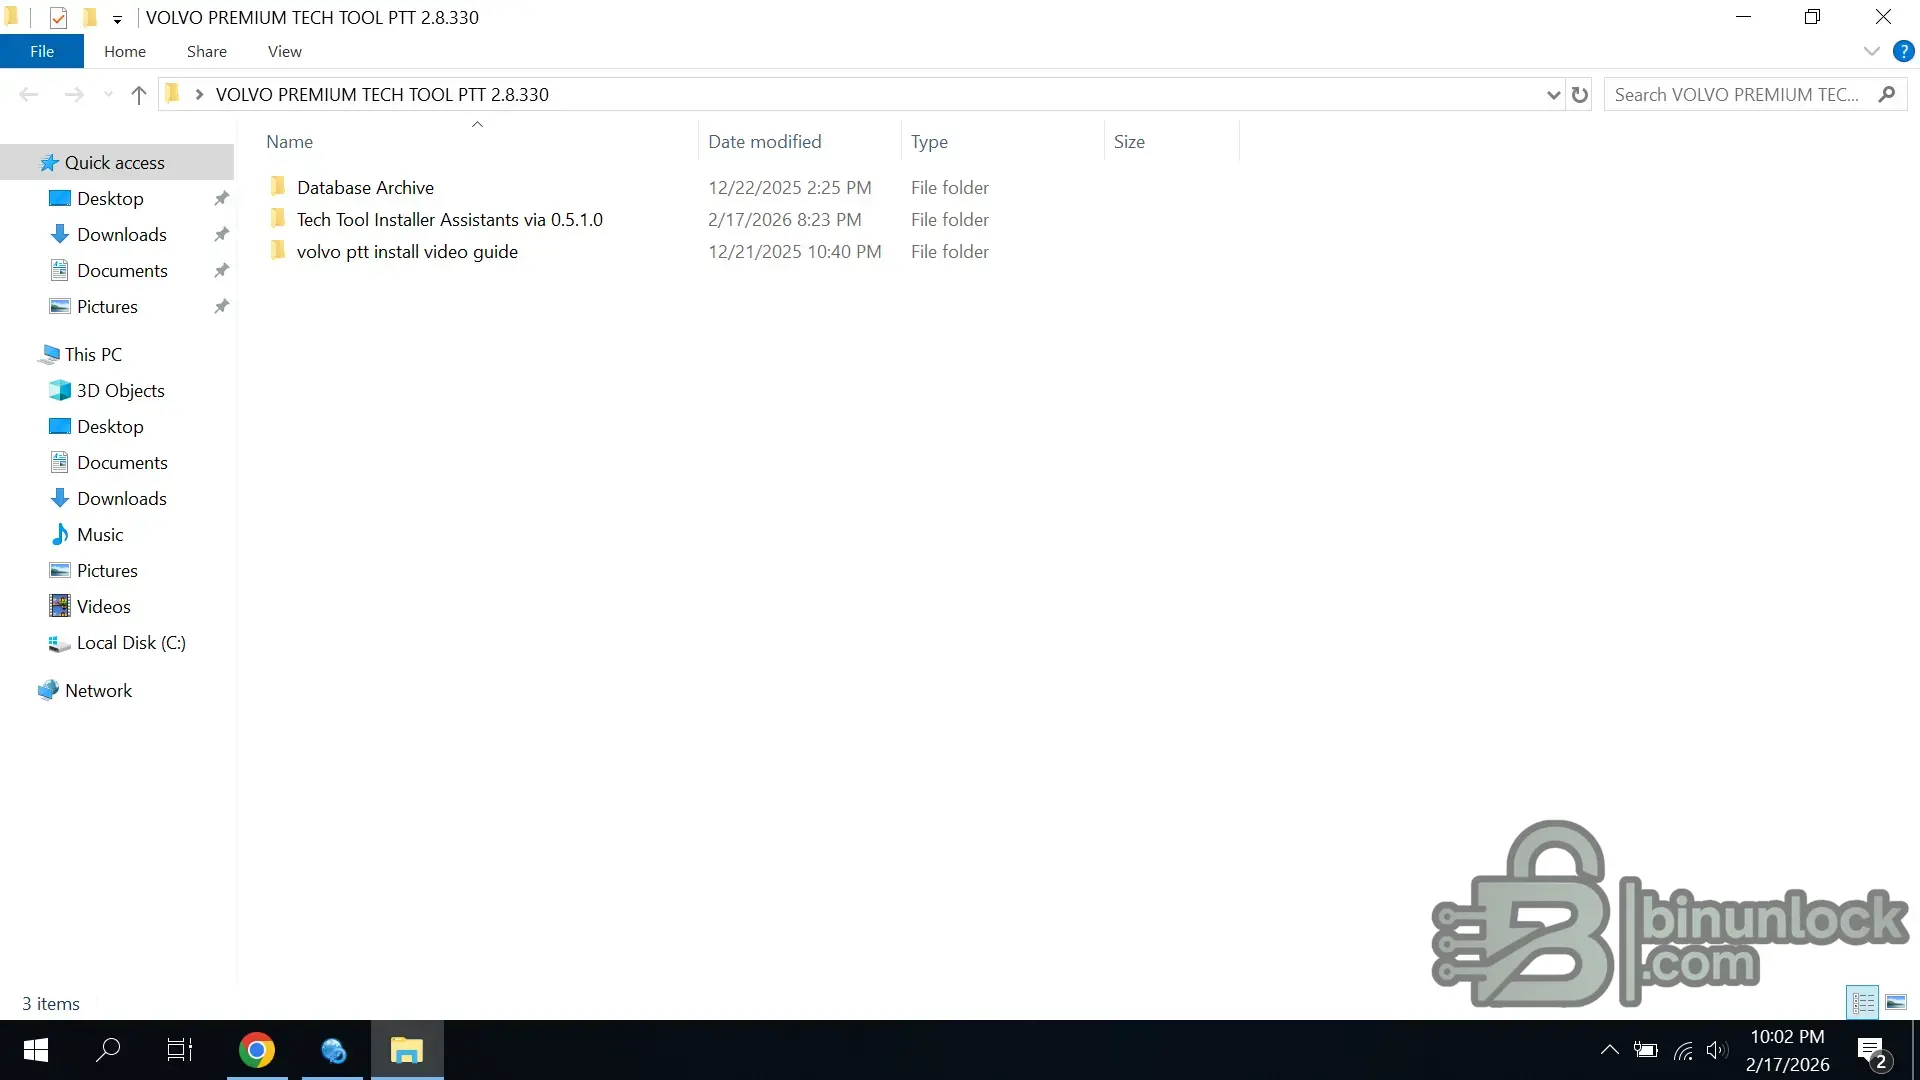Click the Up one level arrow
This screenshot has width=1920, height=1080.
pos(138,95)
